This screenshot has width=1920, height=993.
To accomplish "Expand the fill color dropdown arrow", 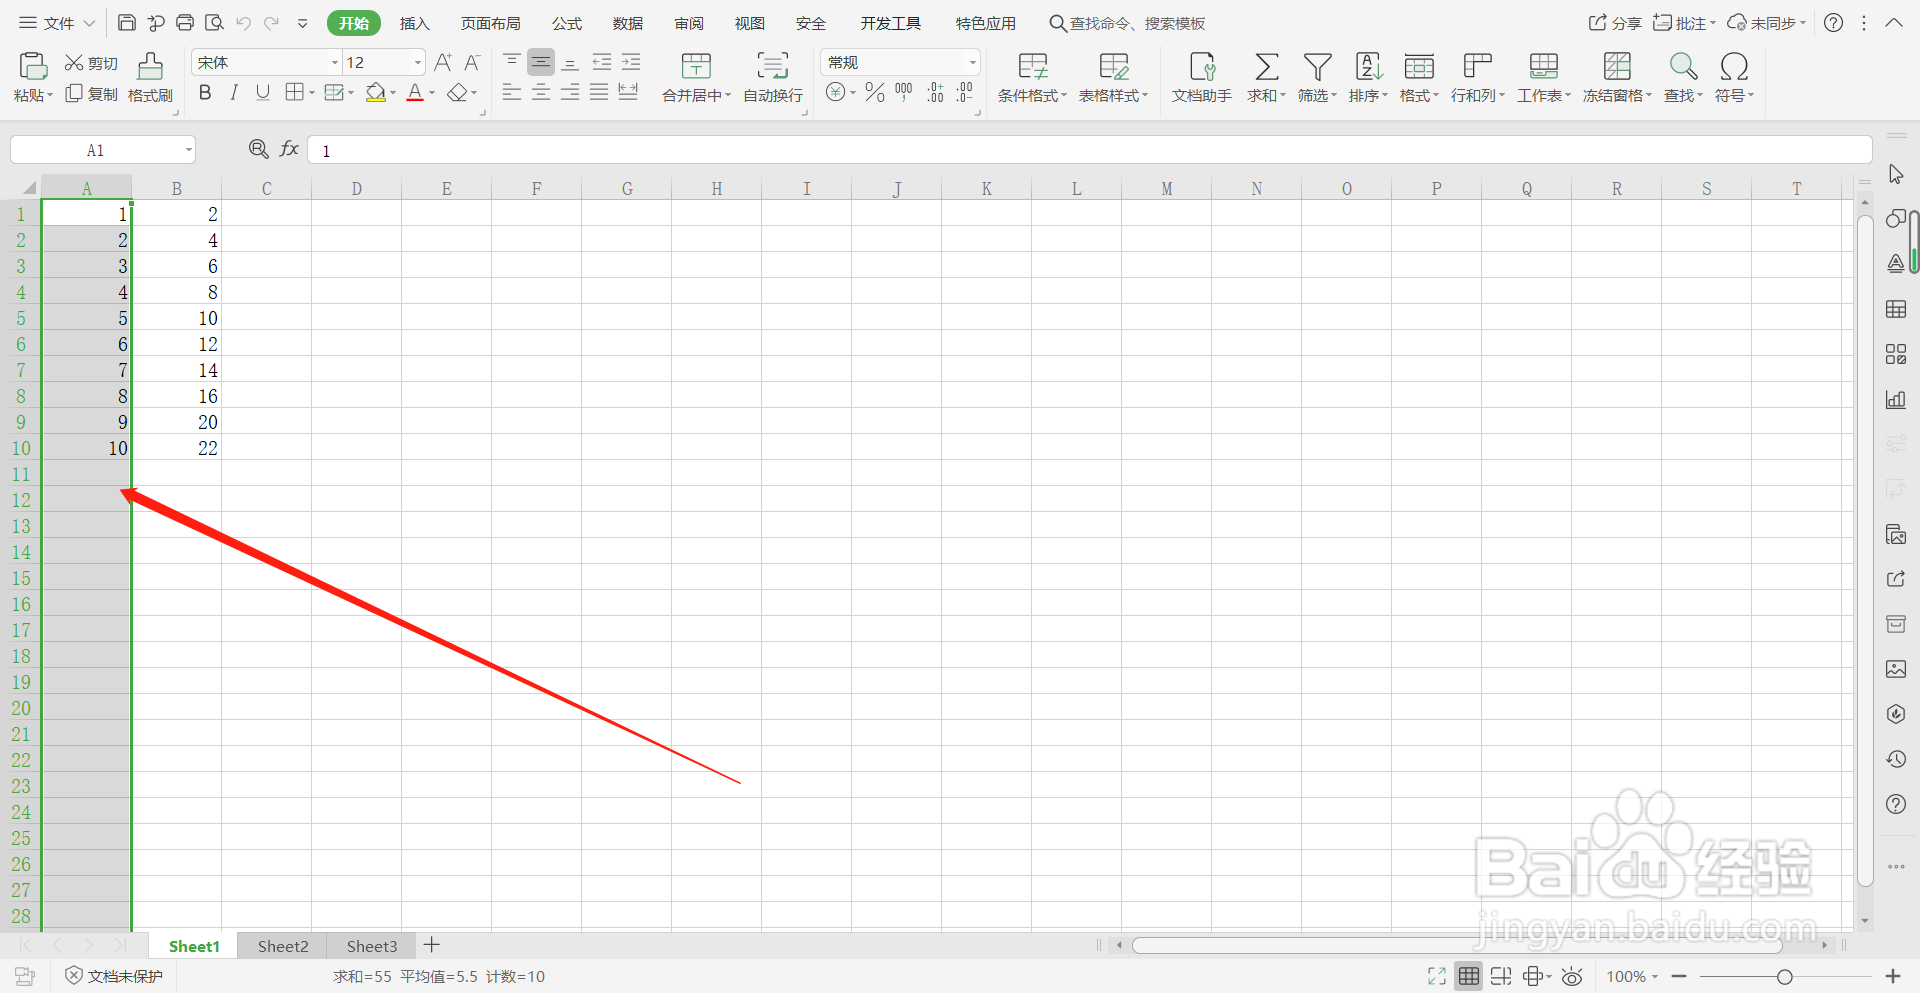I will (x=393, y=93).
